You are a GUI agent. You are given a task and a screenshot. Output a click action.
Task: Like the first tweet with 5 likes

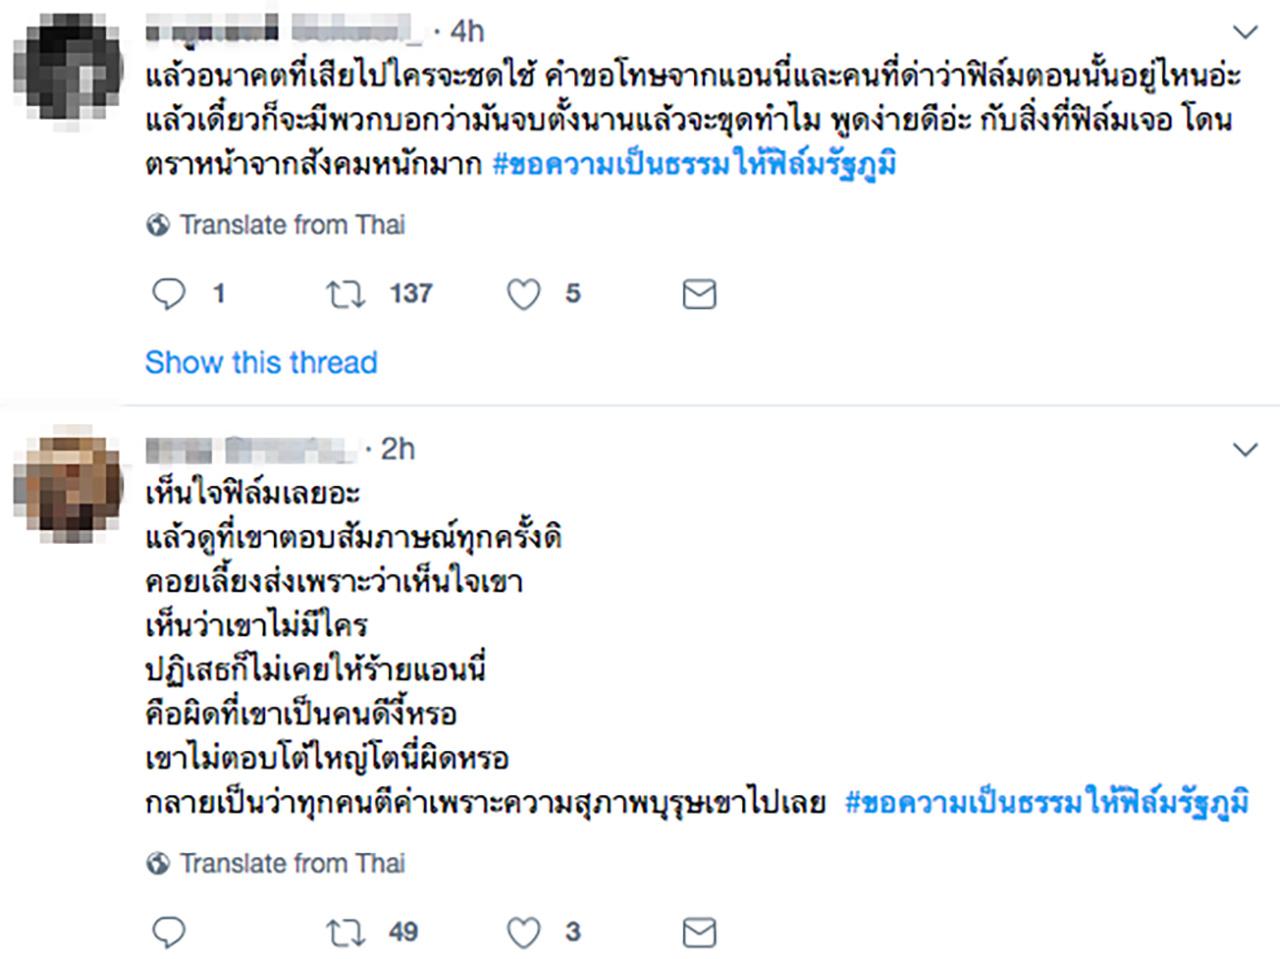tap(523, 293)
